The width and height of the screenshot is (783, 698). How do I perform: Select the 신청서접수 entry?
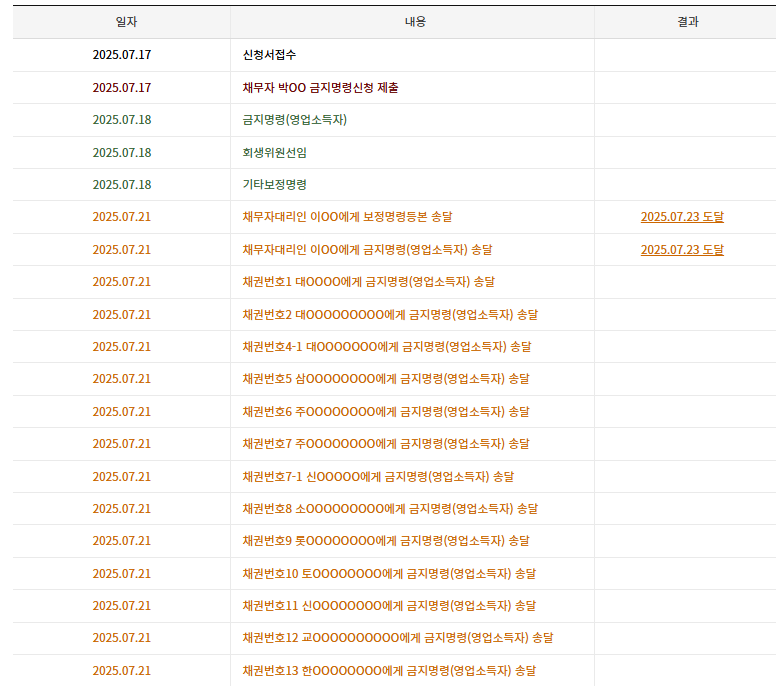tap(269, 54)
